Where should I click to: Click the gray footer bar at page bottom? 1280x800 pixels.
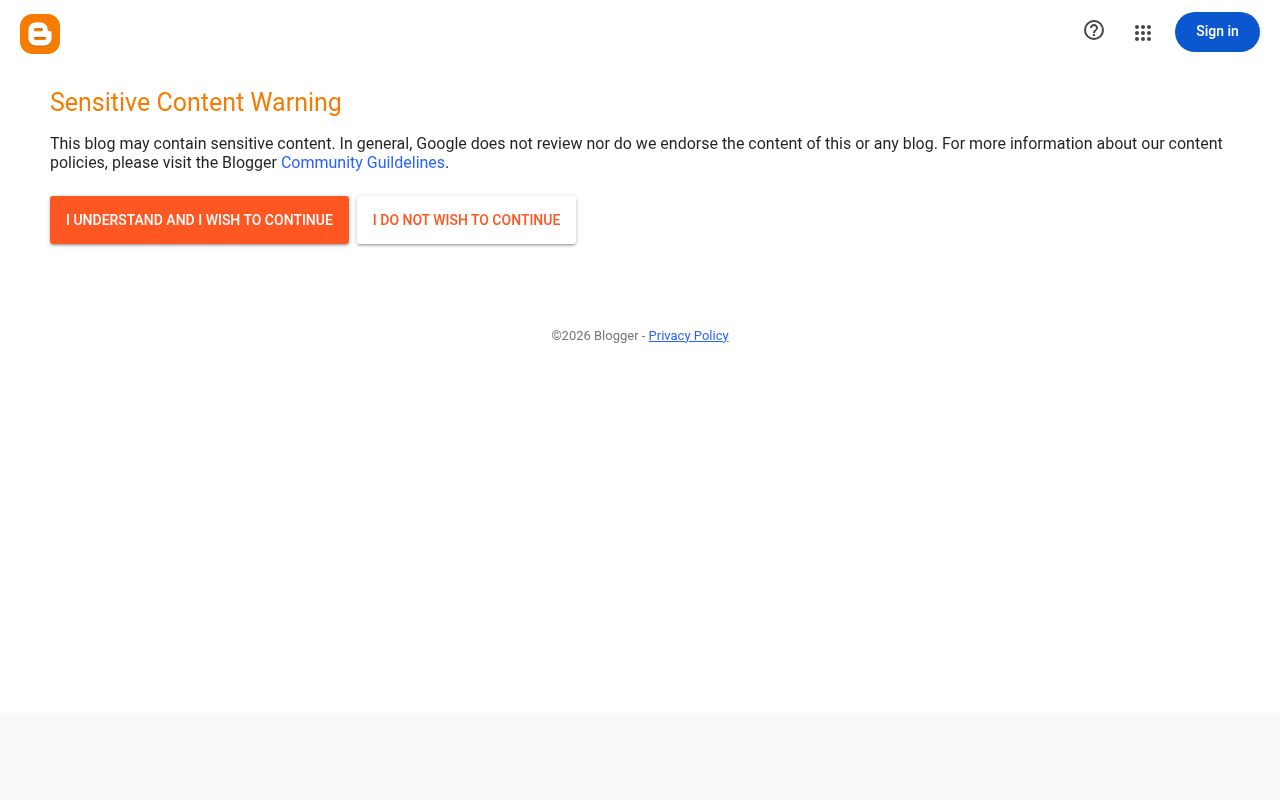click(640, 756)
